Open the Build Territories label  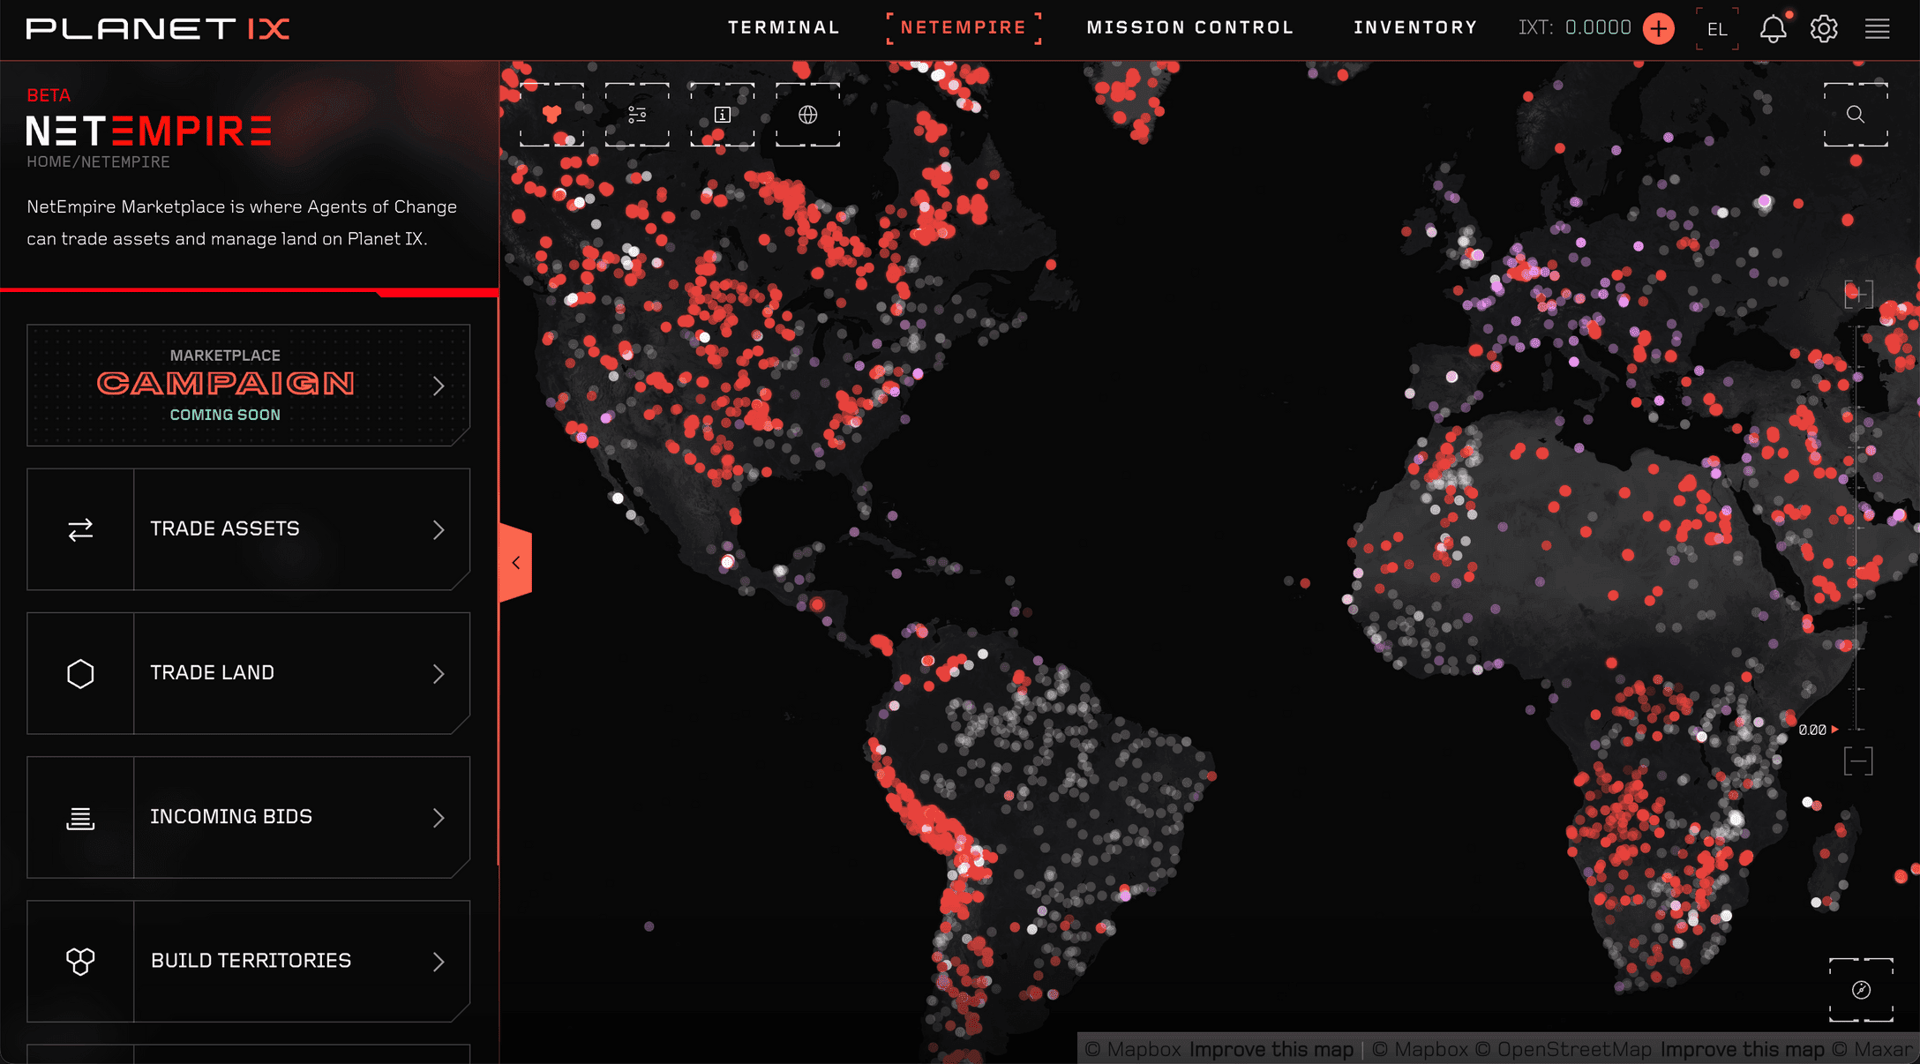coord(251,961)
